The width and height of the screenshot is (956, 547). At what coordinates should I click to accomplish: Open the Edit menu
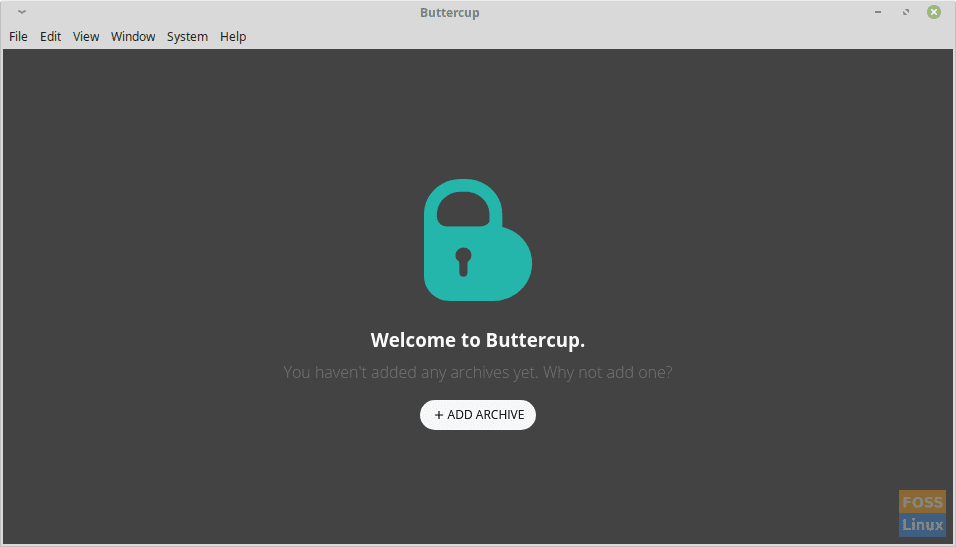pyautogui.click(x=51, y=37)
